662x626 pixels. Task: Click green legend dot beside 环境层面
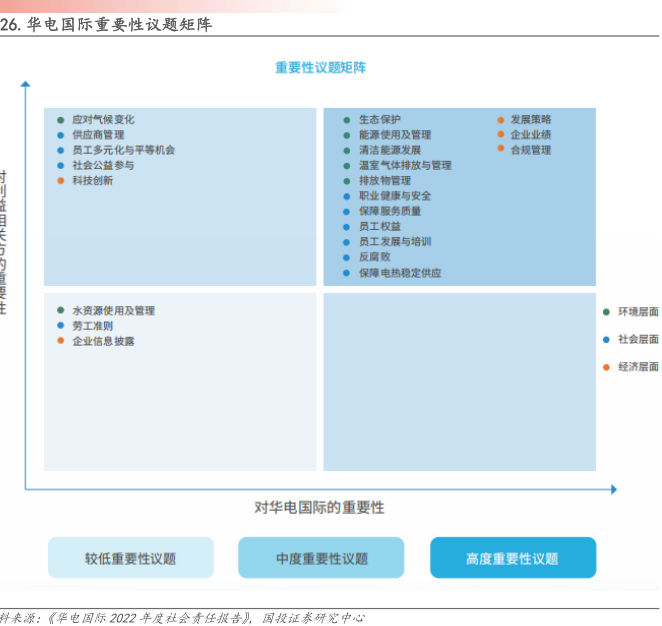(x=606, y=312)
